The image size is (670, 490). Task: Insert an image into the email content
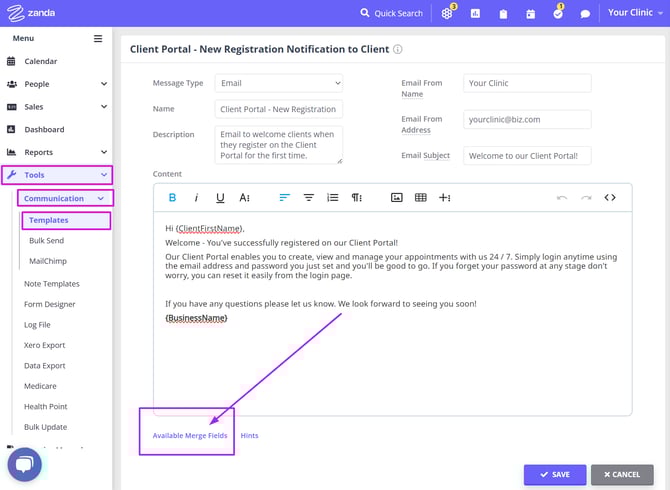[396, 198]
